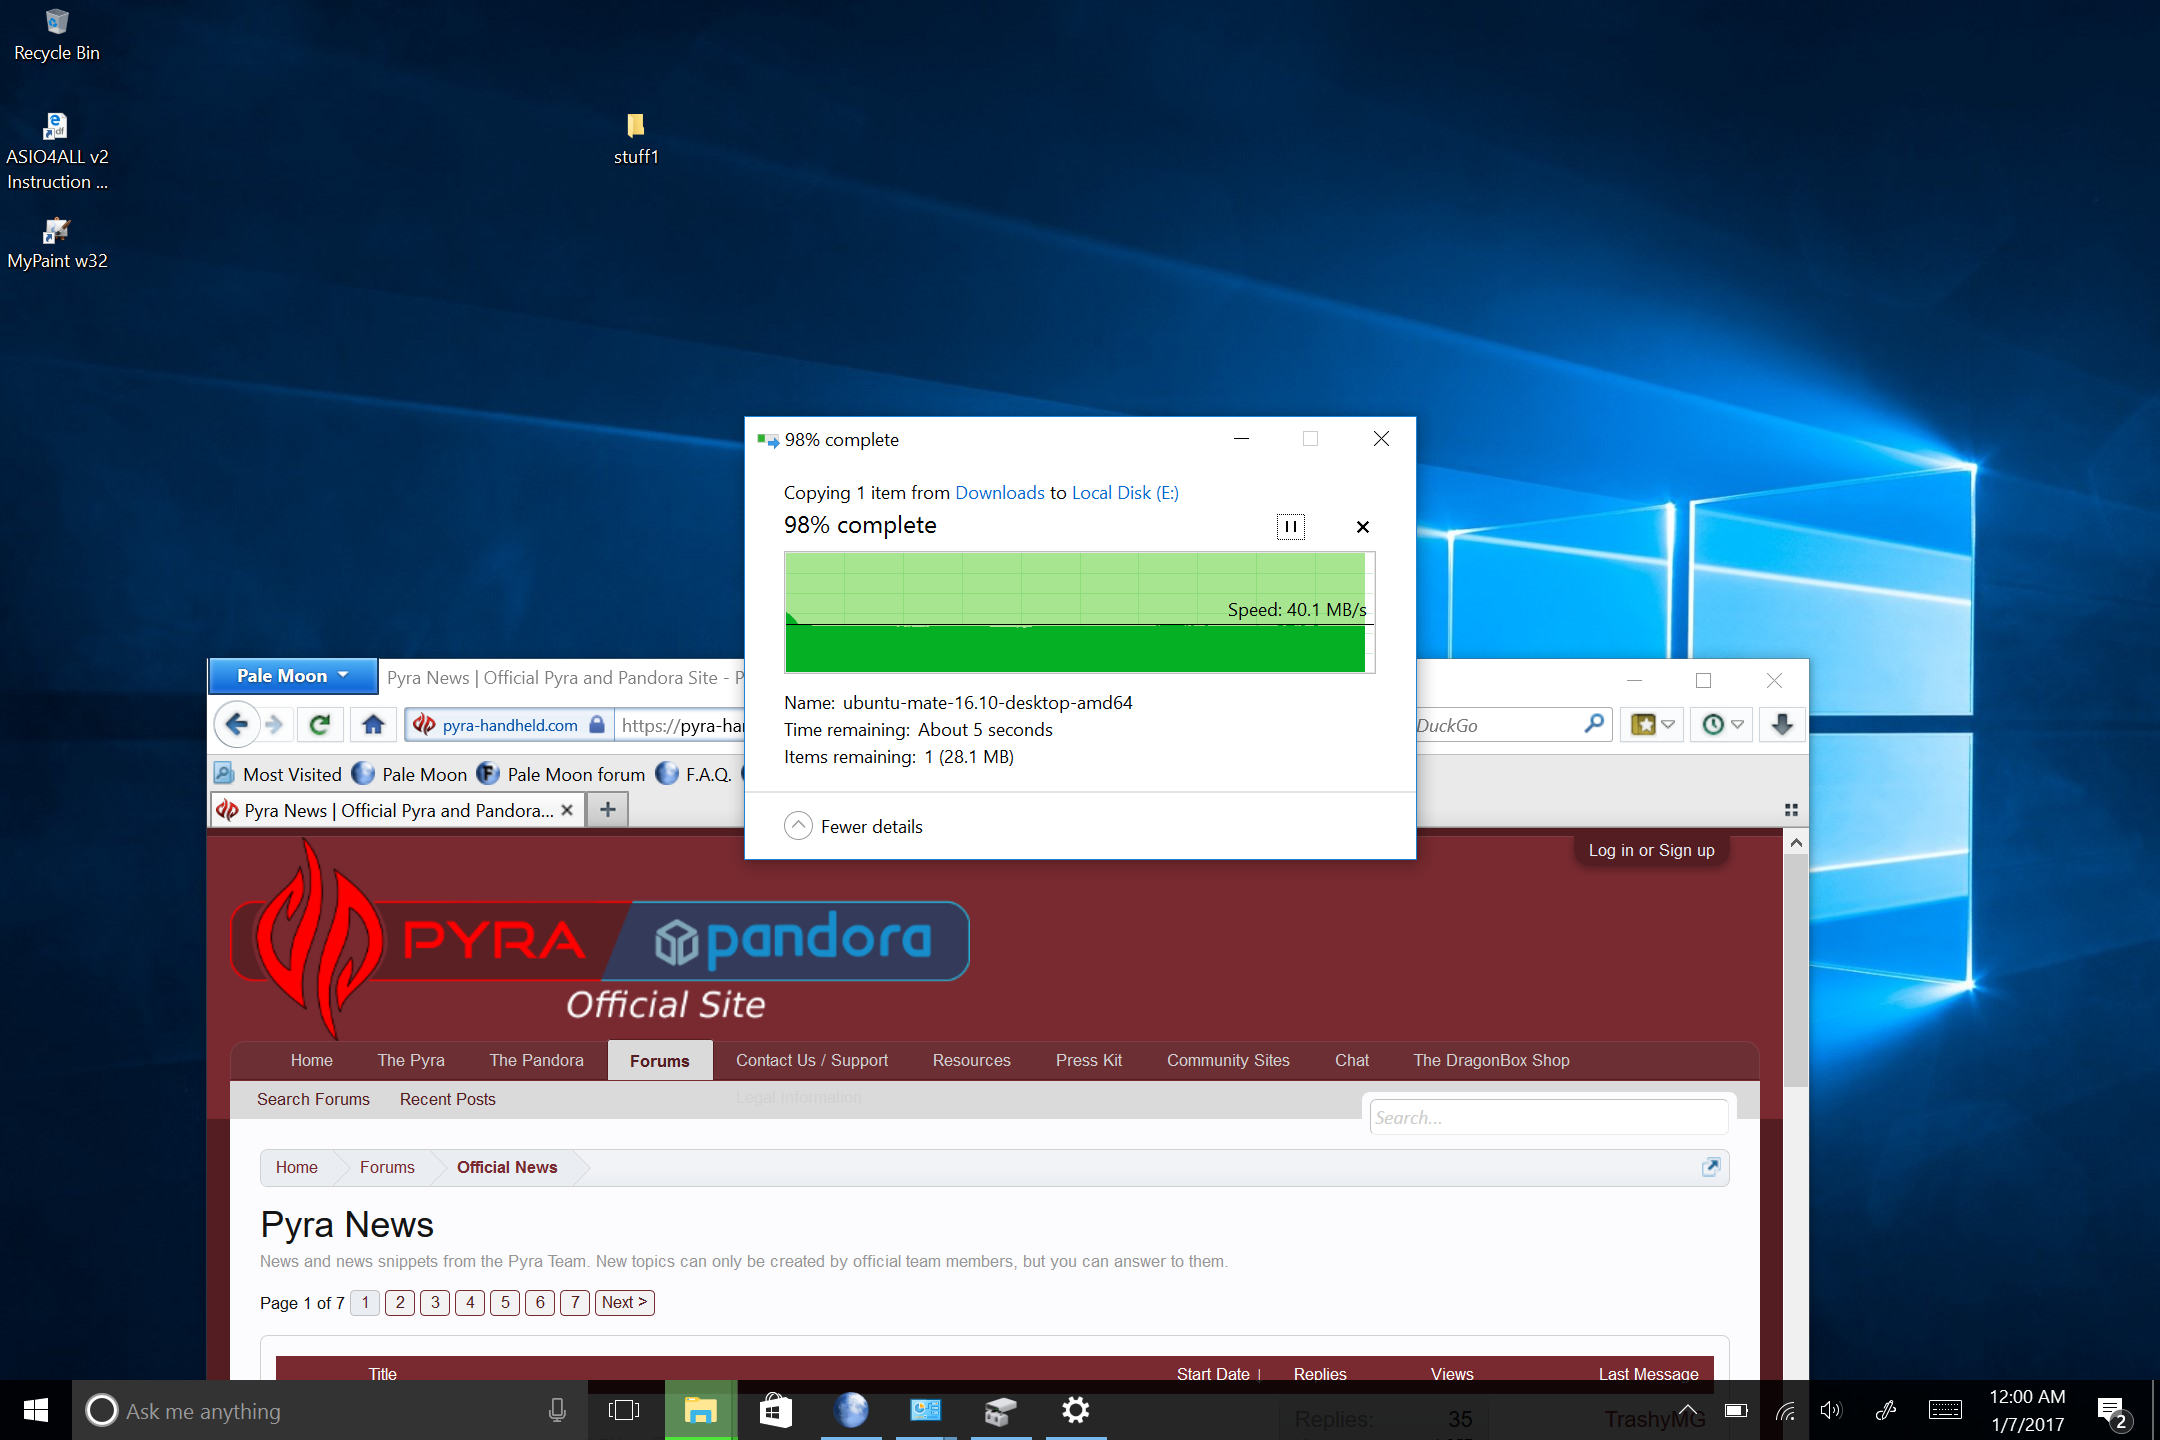Open the Pale Moon application menu dropdown
2160x1440 pixels.
[x=292, y=676]
